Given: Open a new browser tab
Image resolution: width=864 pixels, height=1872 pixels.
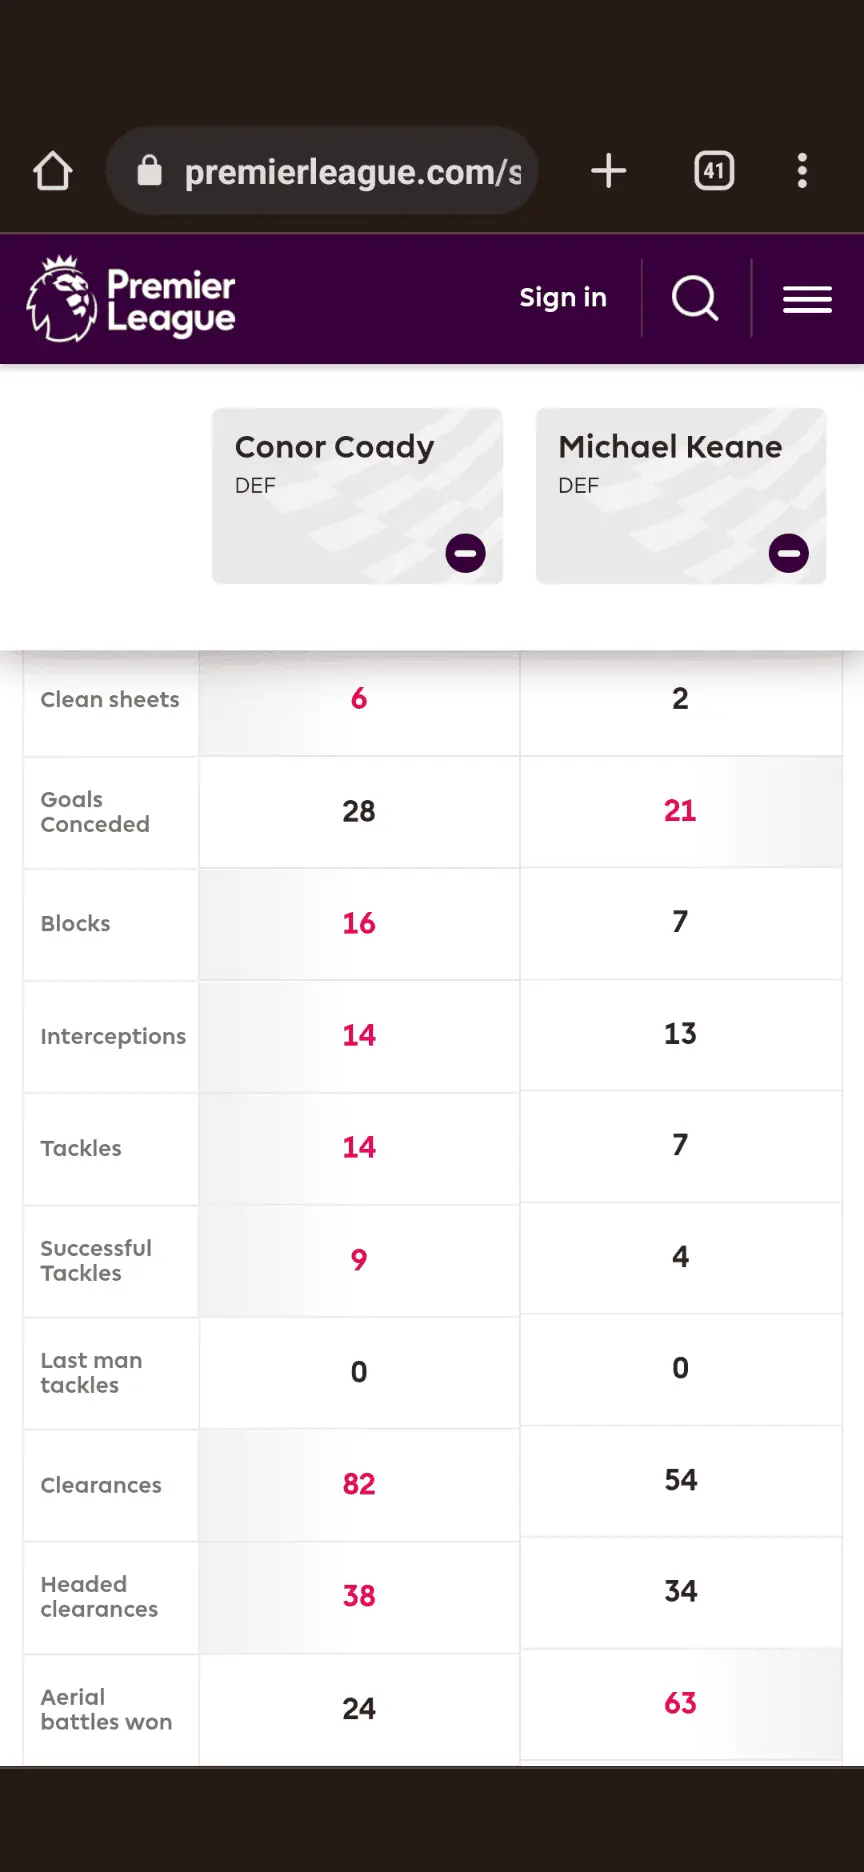Looking at the screenshot, I should pyautogui.click(x=608, y=171).
